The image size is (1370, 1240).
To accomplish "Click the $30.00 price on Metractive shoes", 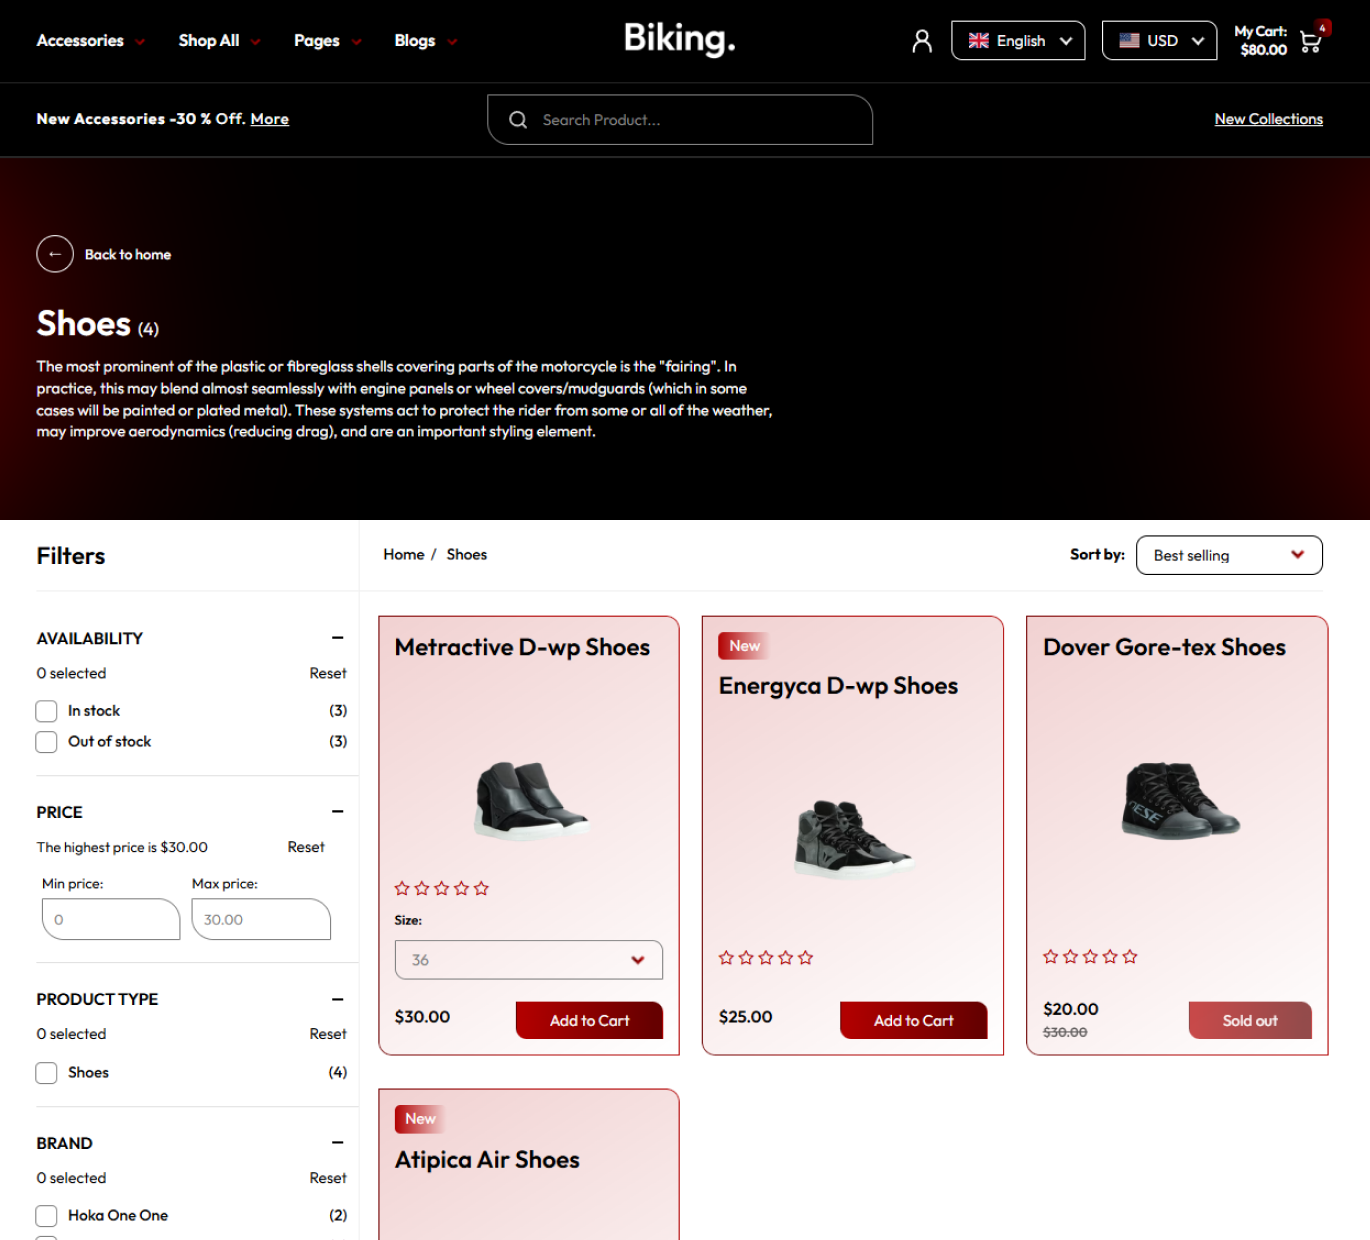I will (422, 1017).
